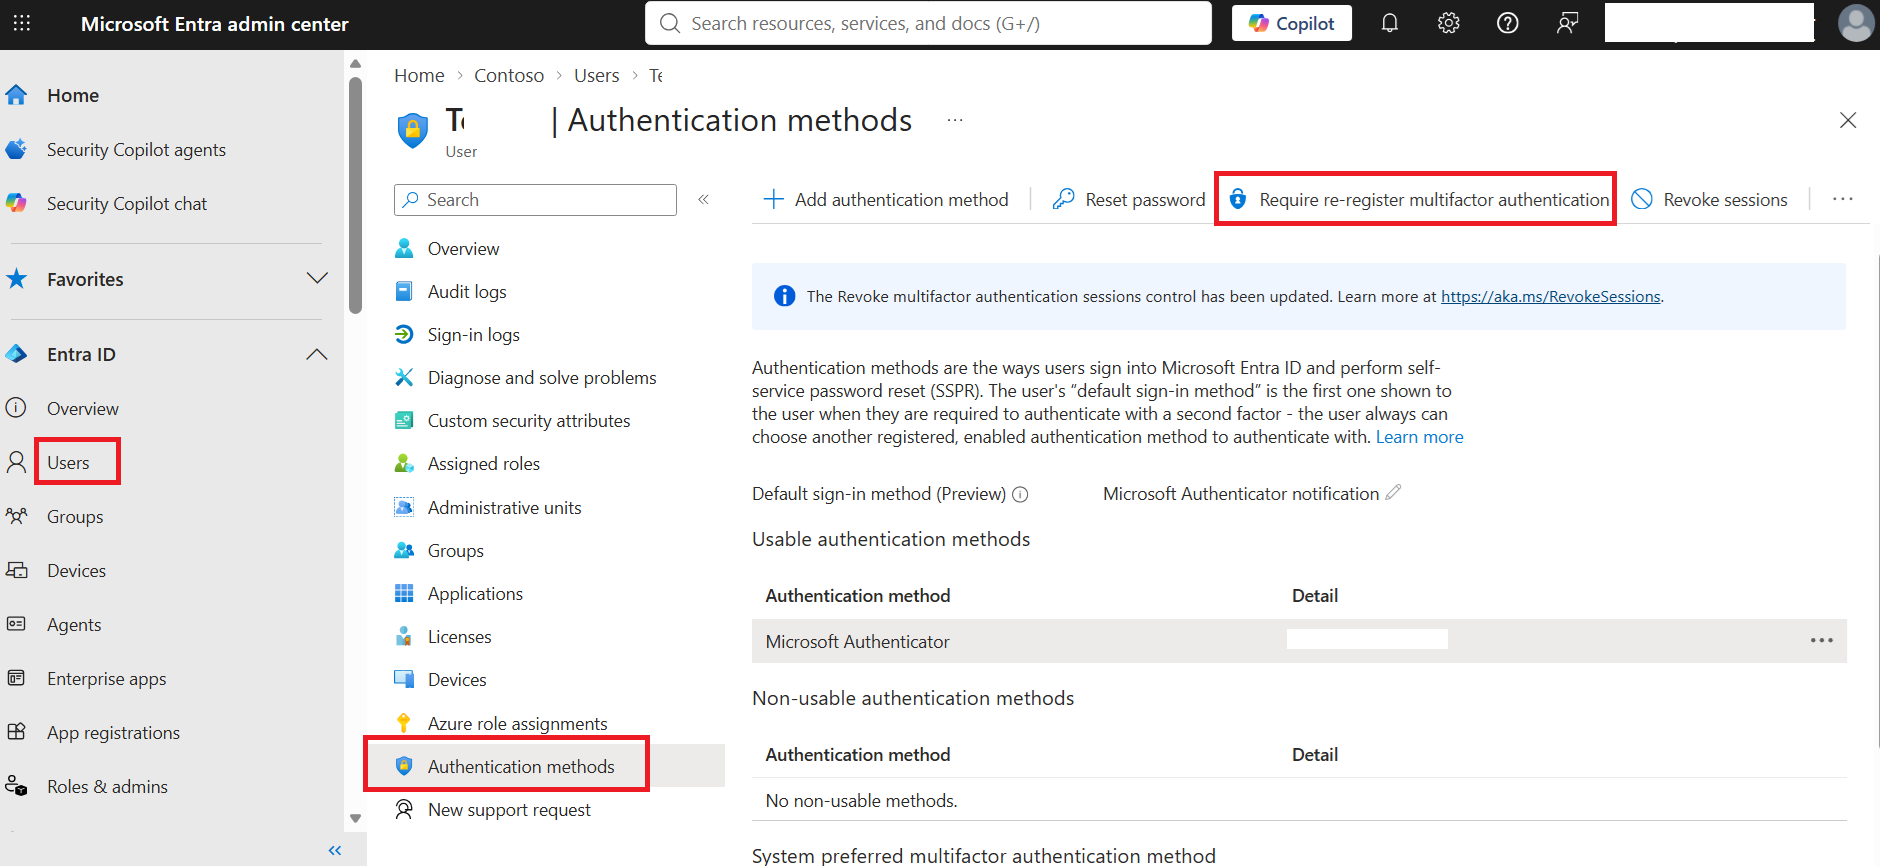Screen dimensions: 1880x866
Task: Click Reset password
Action: [x=1129, y=199]
